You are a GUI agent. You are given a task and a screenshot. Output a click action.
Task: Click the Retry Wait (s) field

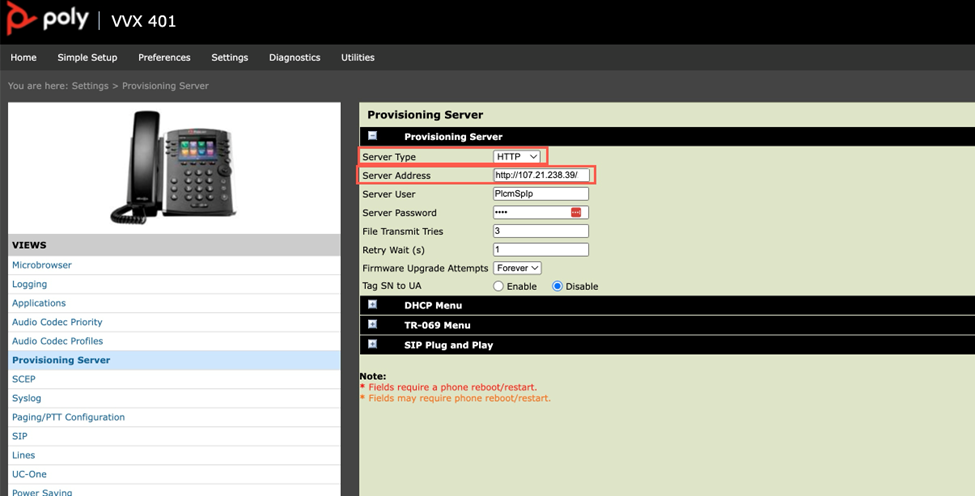click(541, 249)
